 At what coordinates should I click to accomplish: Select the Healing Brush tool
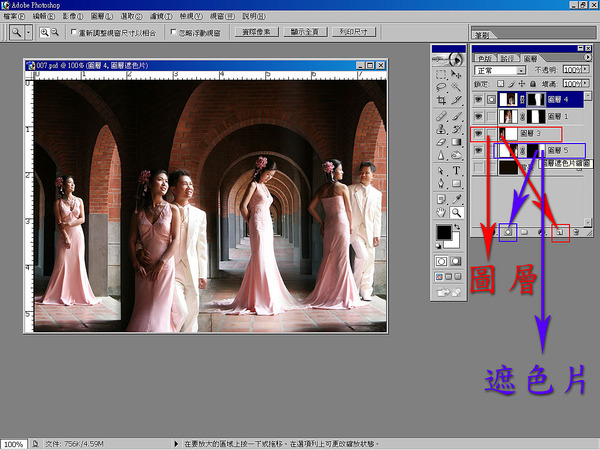[x=441, y=116]
